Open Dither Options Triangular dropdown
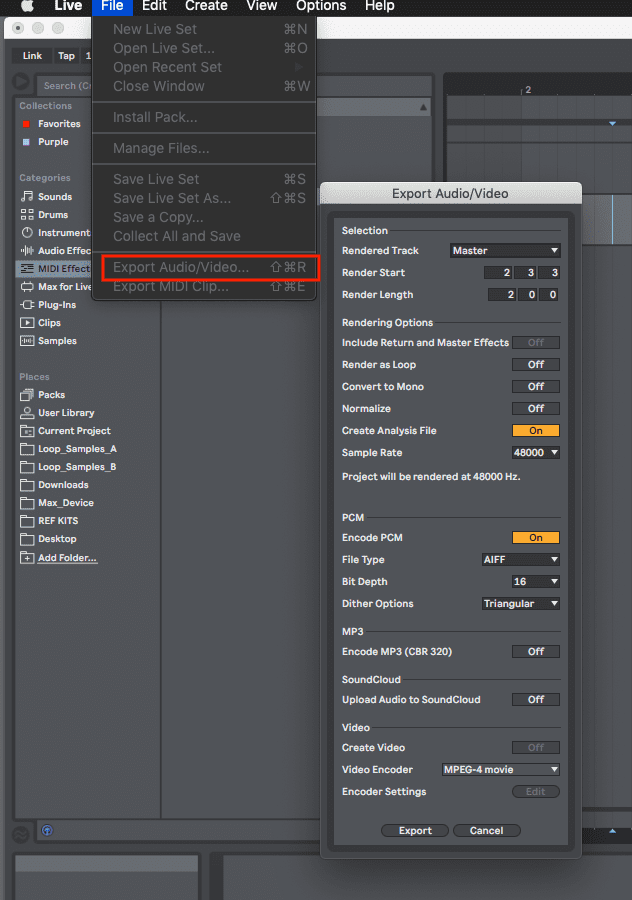Image resolution: width=632 pixels, height=900 pixels. point(521,604)
